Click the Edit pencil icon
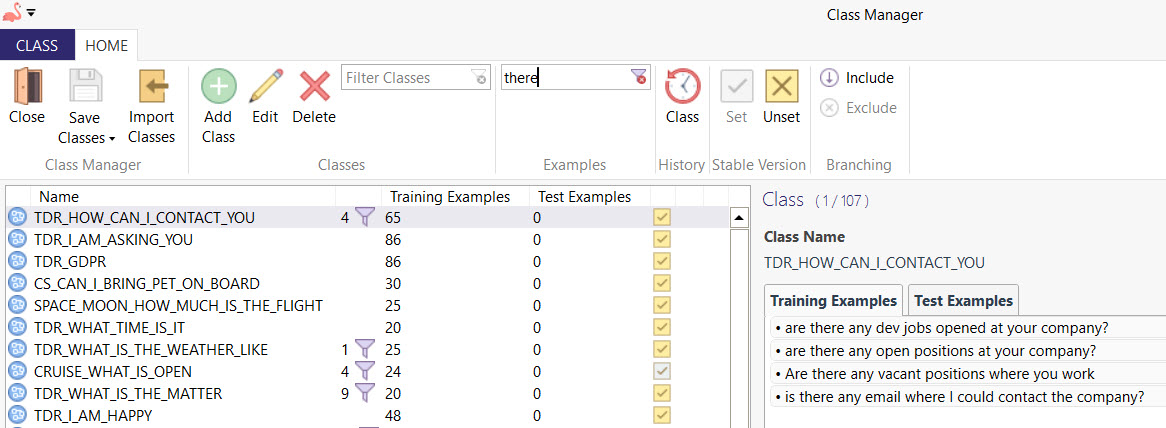 pos(265,86)
